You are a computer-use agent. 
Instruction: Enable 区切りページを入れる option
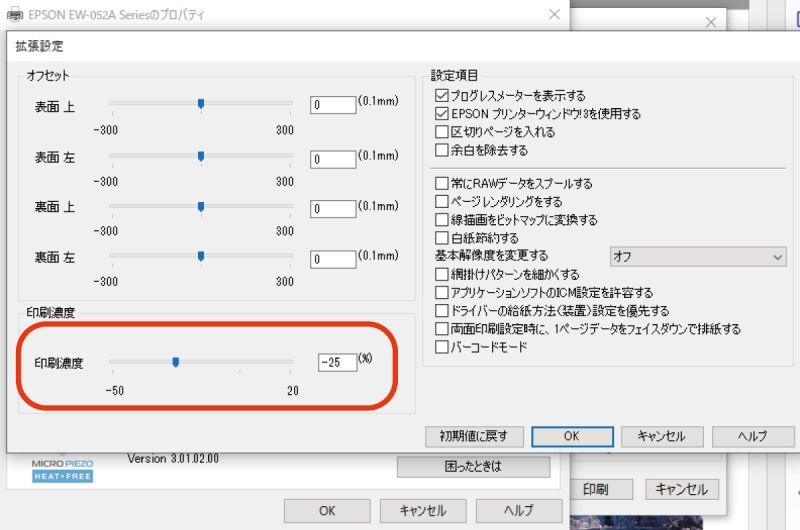point(442,132)
